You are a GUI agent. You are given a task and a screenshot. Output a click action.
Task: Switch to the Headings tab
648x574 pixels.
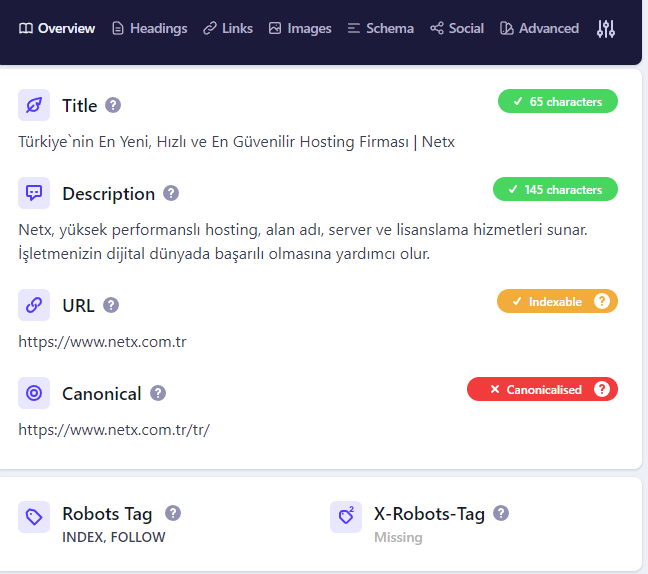[x=150, y=28]
